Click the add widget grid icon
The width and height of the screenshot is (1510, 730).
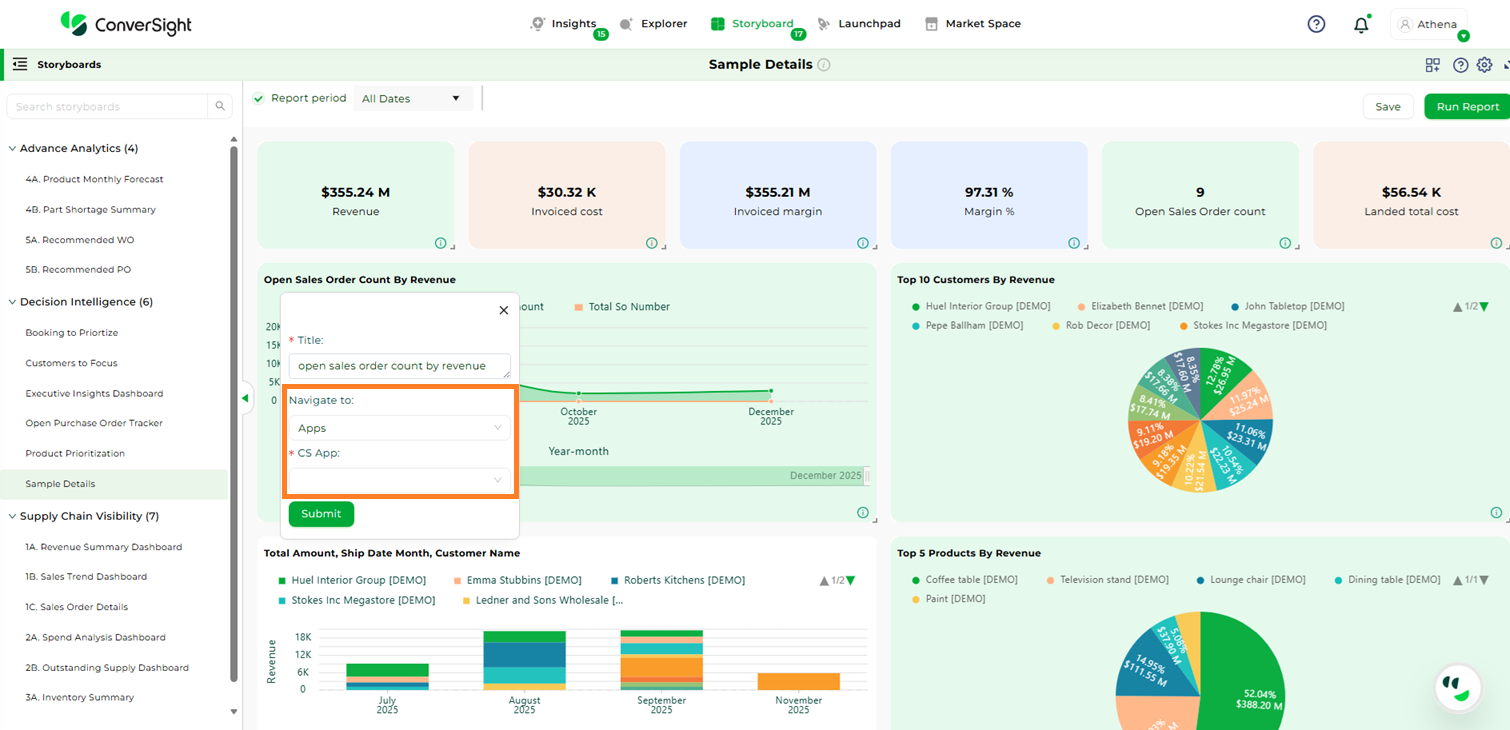coord(1433,65)
